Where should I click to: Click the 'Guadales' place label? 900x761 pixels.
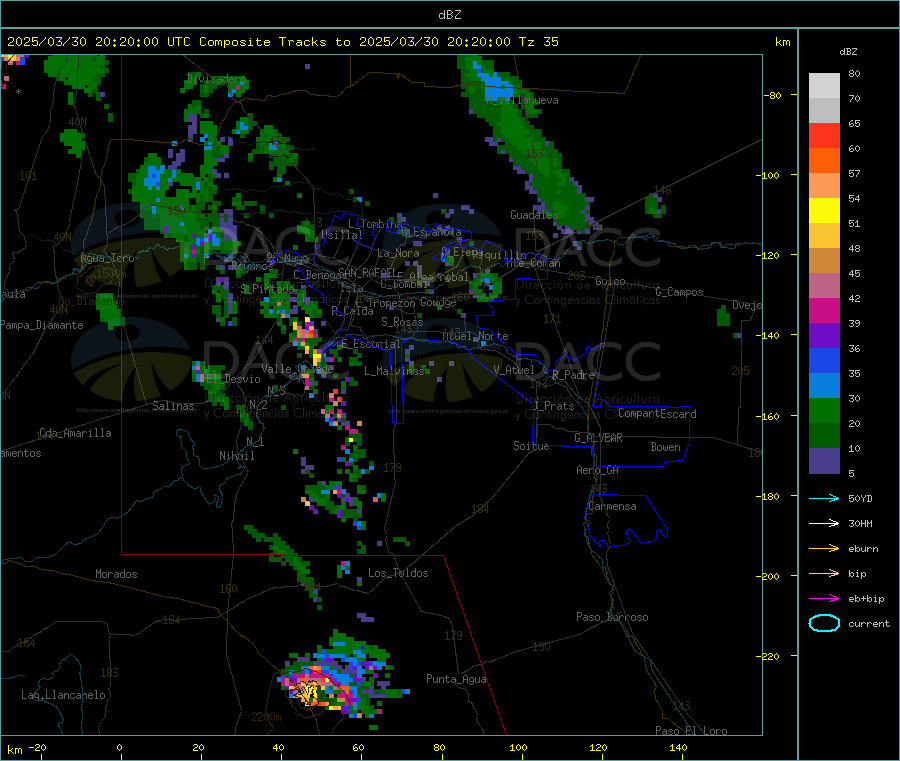[x=534, y=215]
